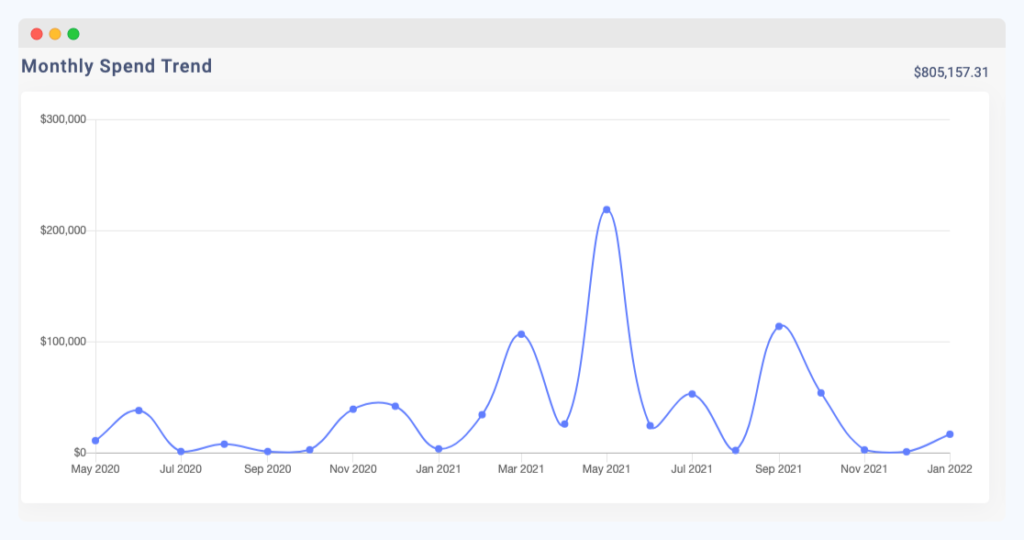Screen dimensions: 1024x540
Task: Click the $200,000 y-axis label
Action: pyautogui.click(x=63, y=231)
